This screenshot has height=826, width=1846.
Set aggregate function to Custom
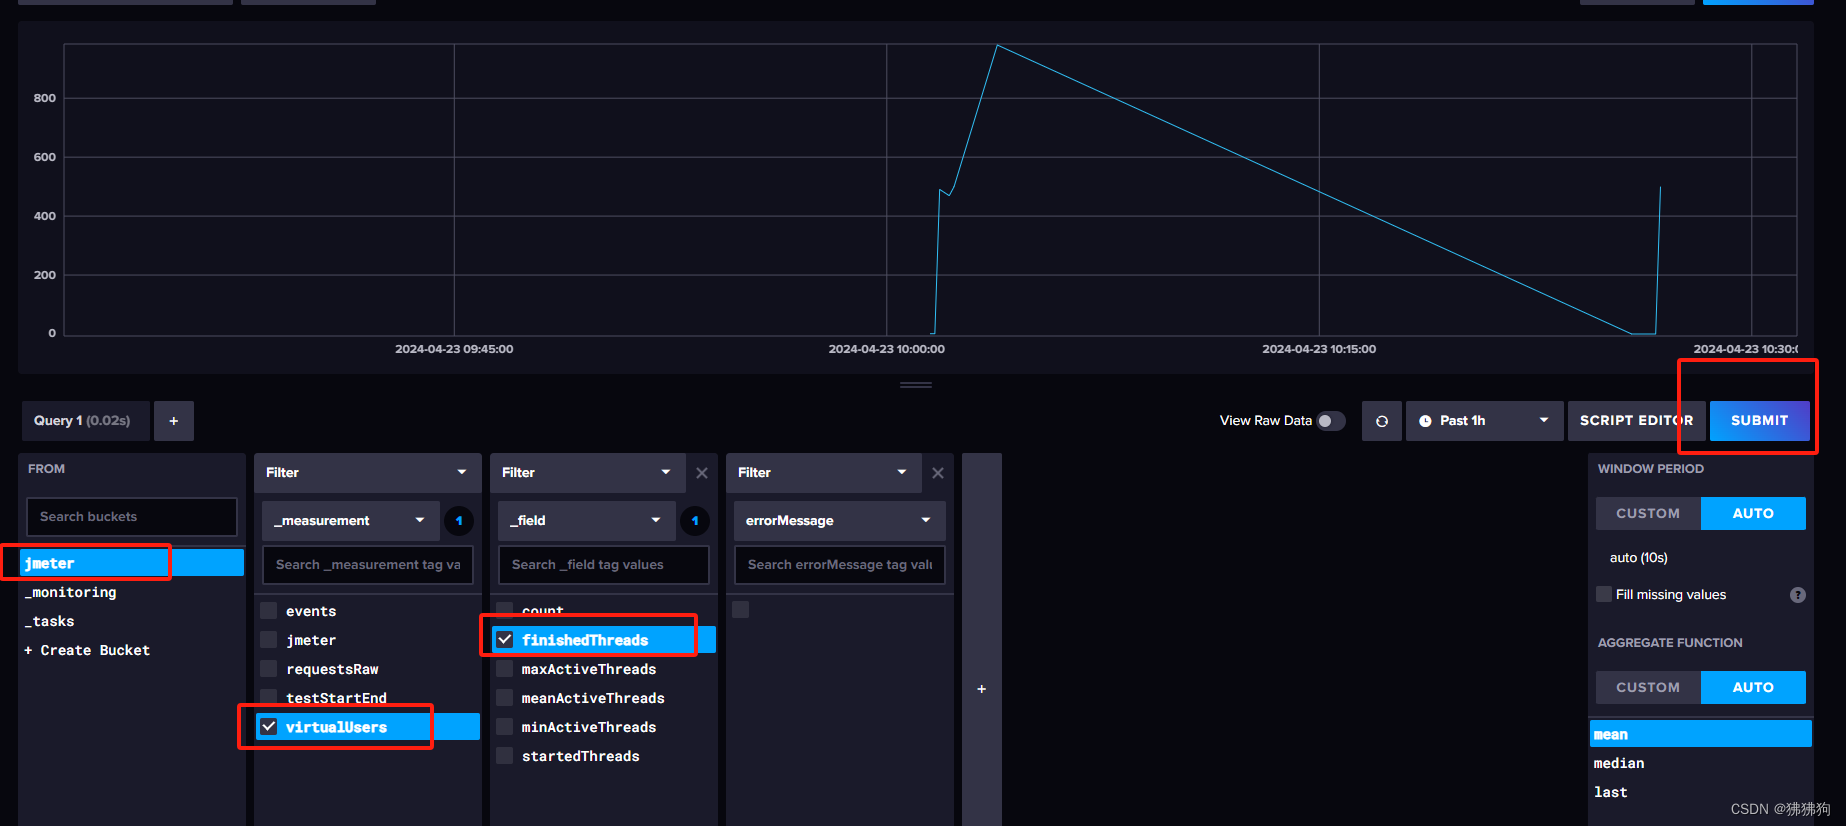tap(1648, 688)
